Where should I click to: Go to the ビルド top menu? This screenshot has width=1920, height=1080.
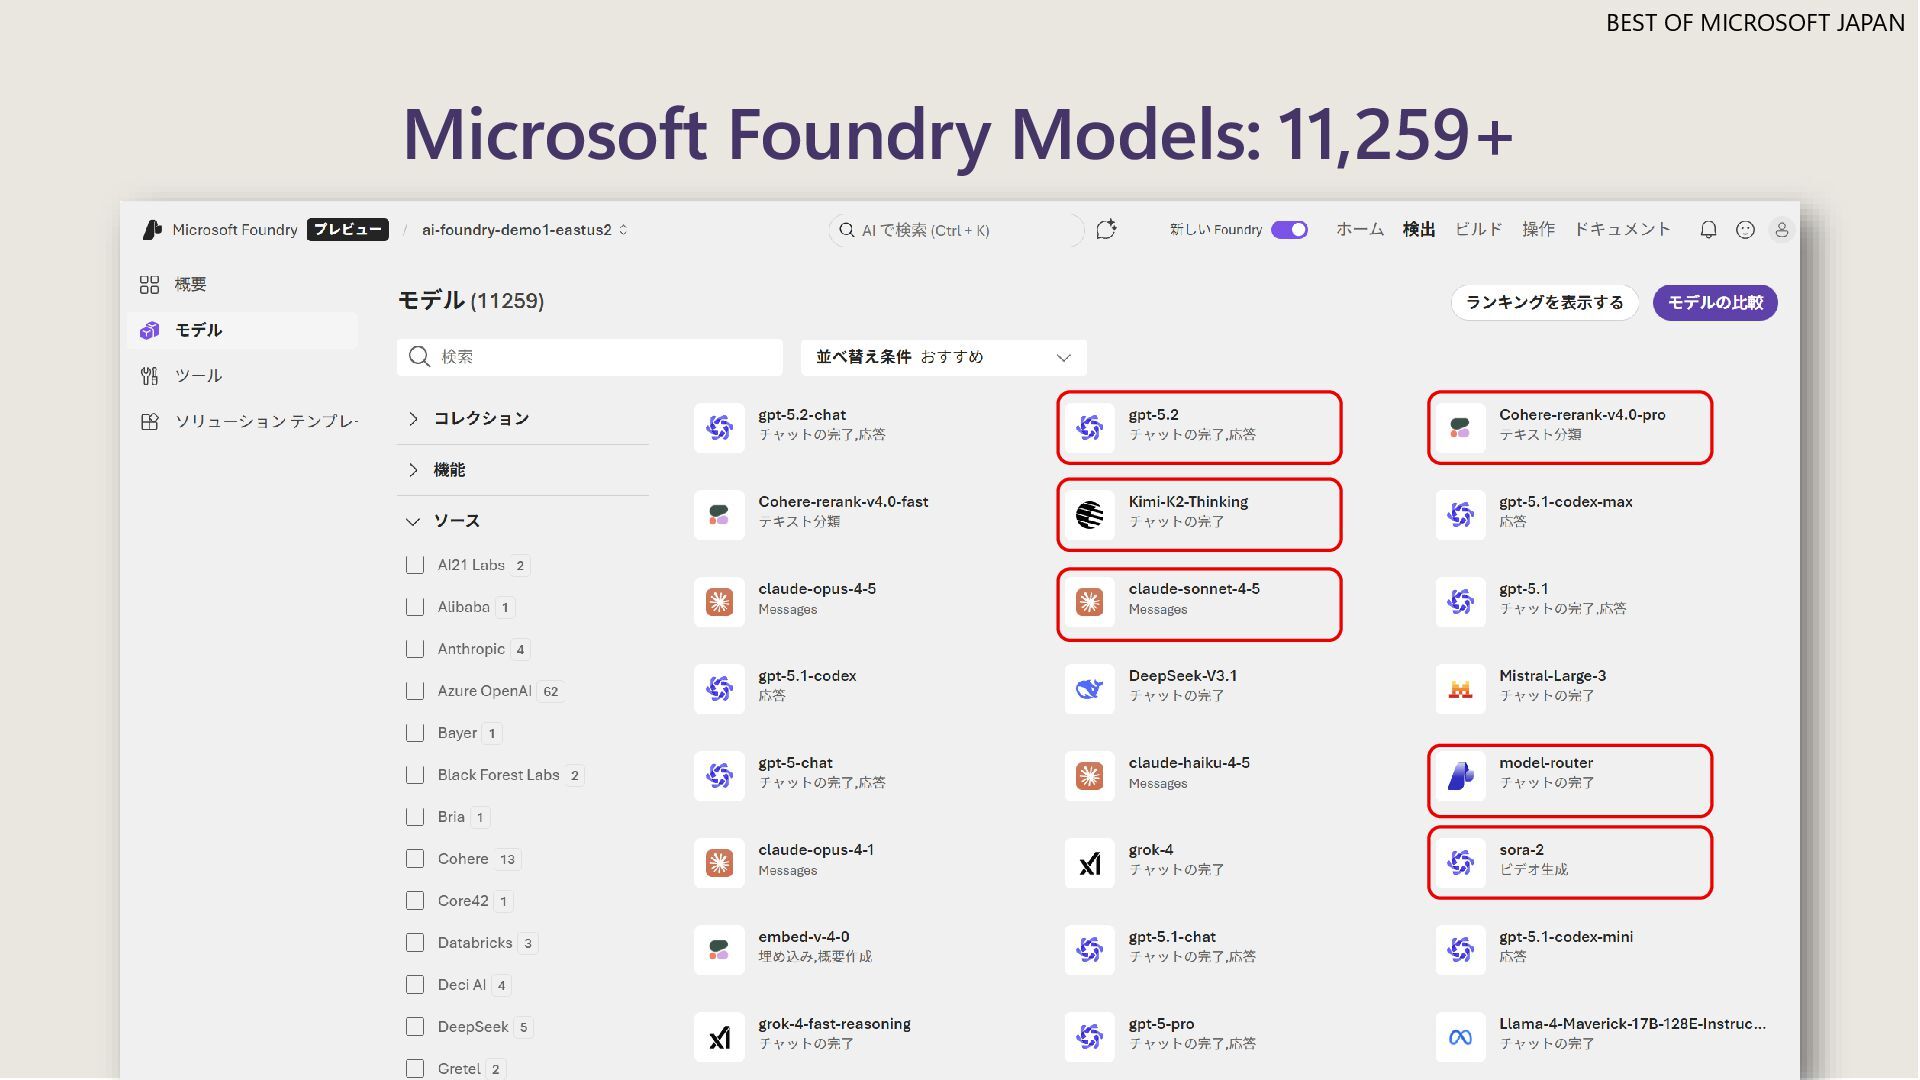(x=1478, y=230)
